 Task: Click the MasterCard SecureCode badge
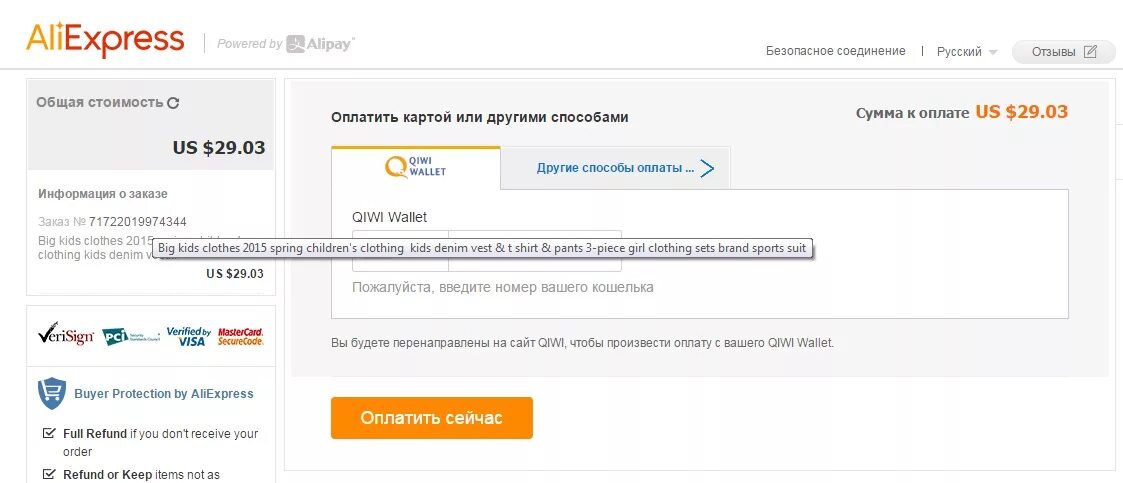[241, 336]
